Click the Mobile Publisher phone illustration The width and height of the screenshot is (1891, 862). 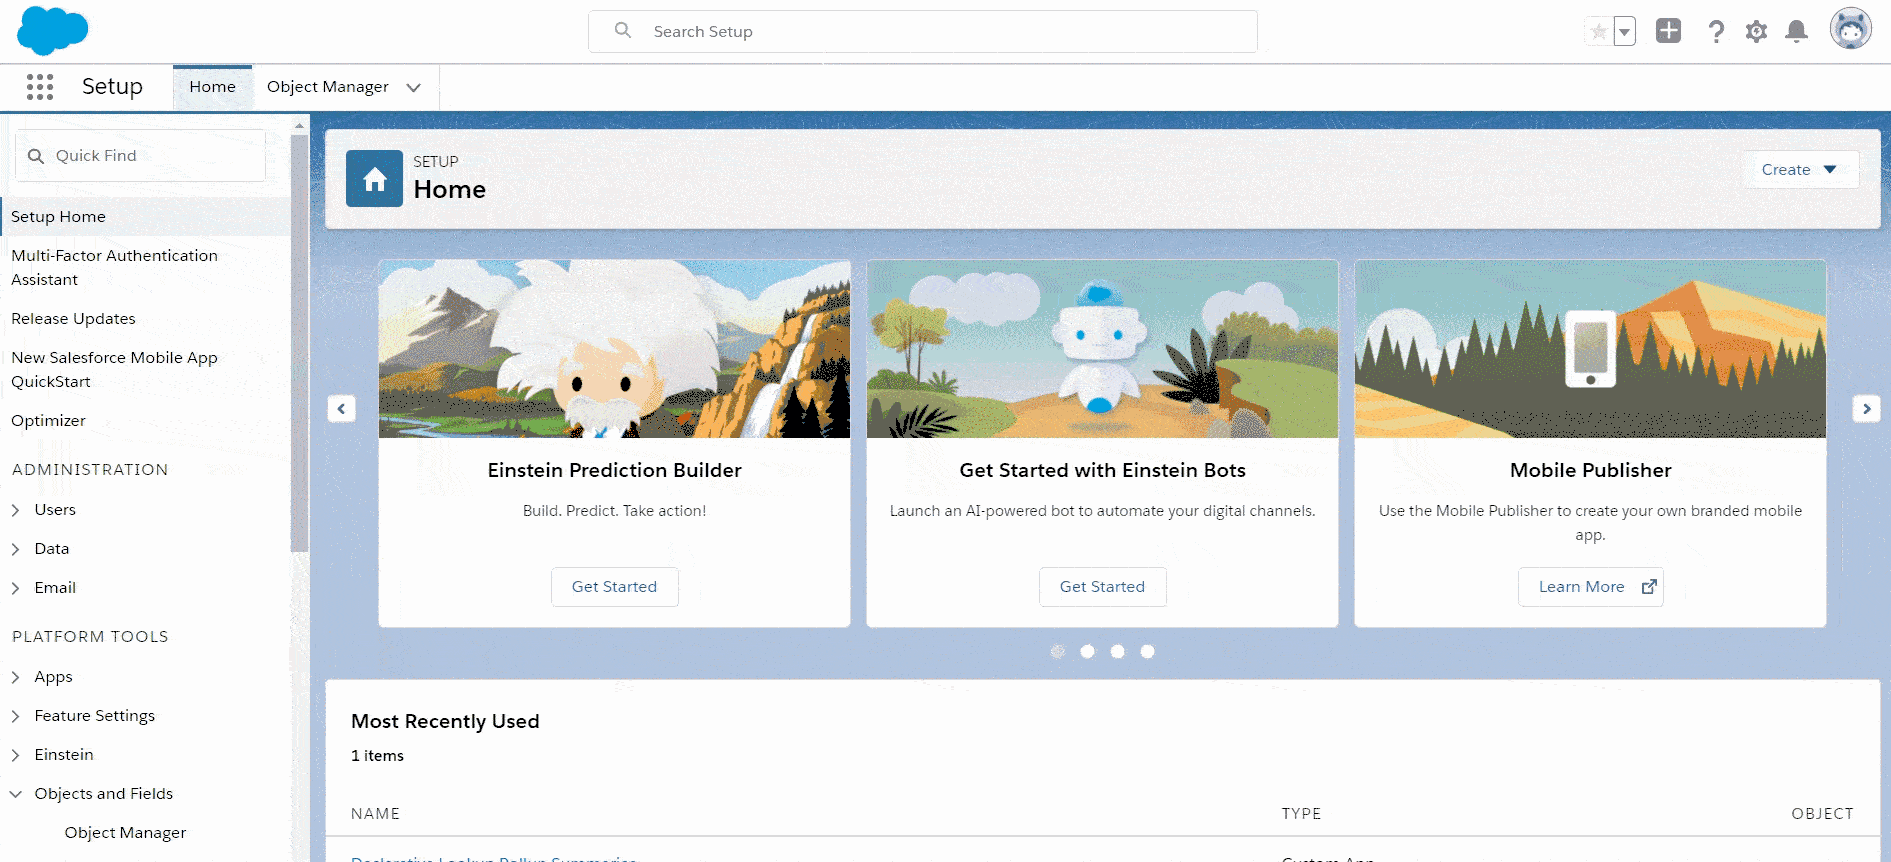pyautogui.click(x=1591, y=349)
